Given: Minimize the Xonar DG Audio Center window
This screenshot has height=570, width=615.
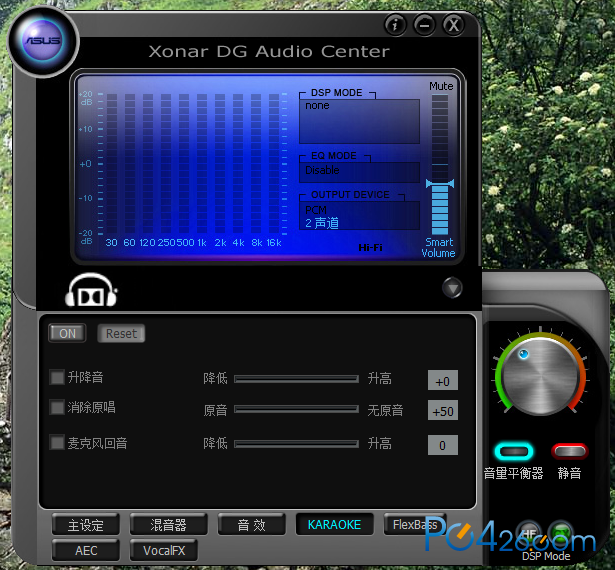Looking at the screenshot, I should coord(424,25).
